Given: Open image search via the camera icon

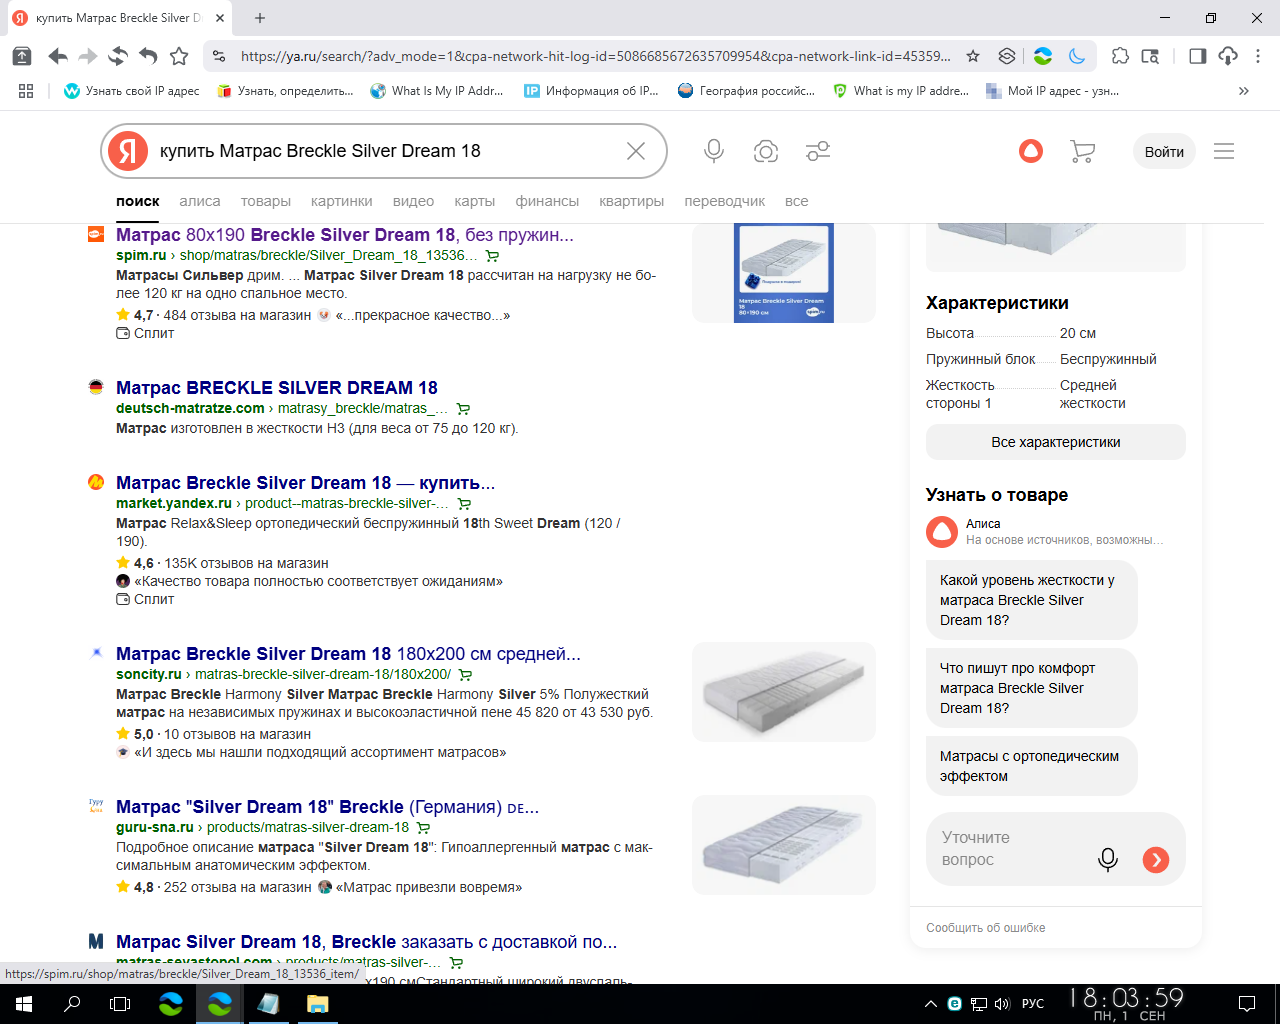Looking at the screenshot, I should click(x=766, y=151).
